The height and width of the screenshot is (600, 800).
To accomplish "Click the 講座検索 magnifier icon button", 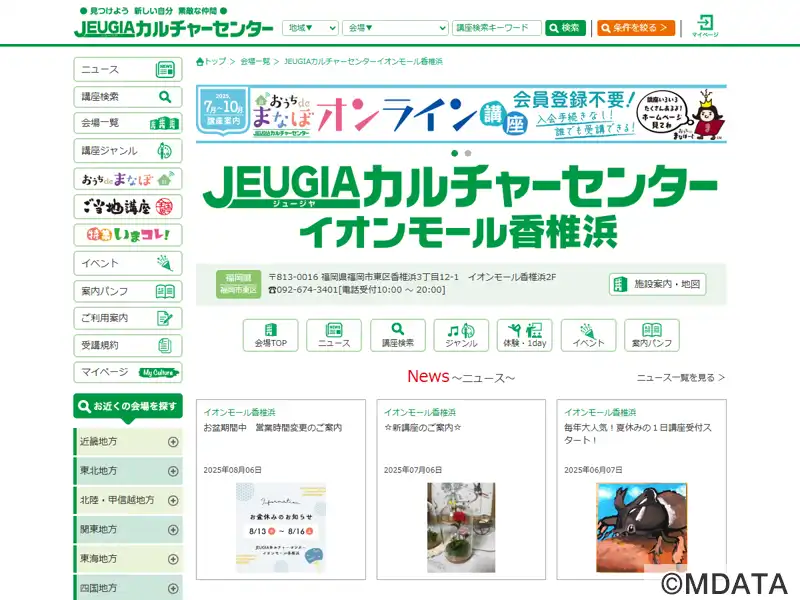I will pyautogui.click(x=398, y=335).
